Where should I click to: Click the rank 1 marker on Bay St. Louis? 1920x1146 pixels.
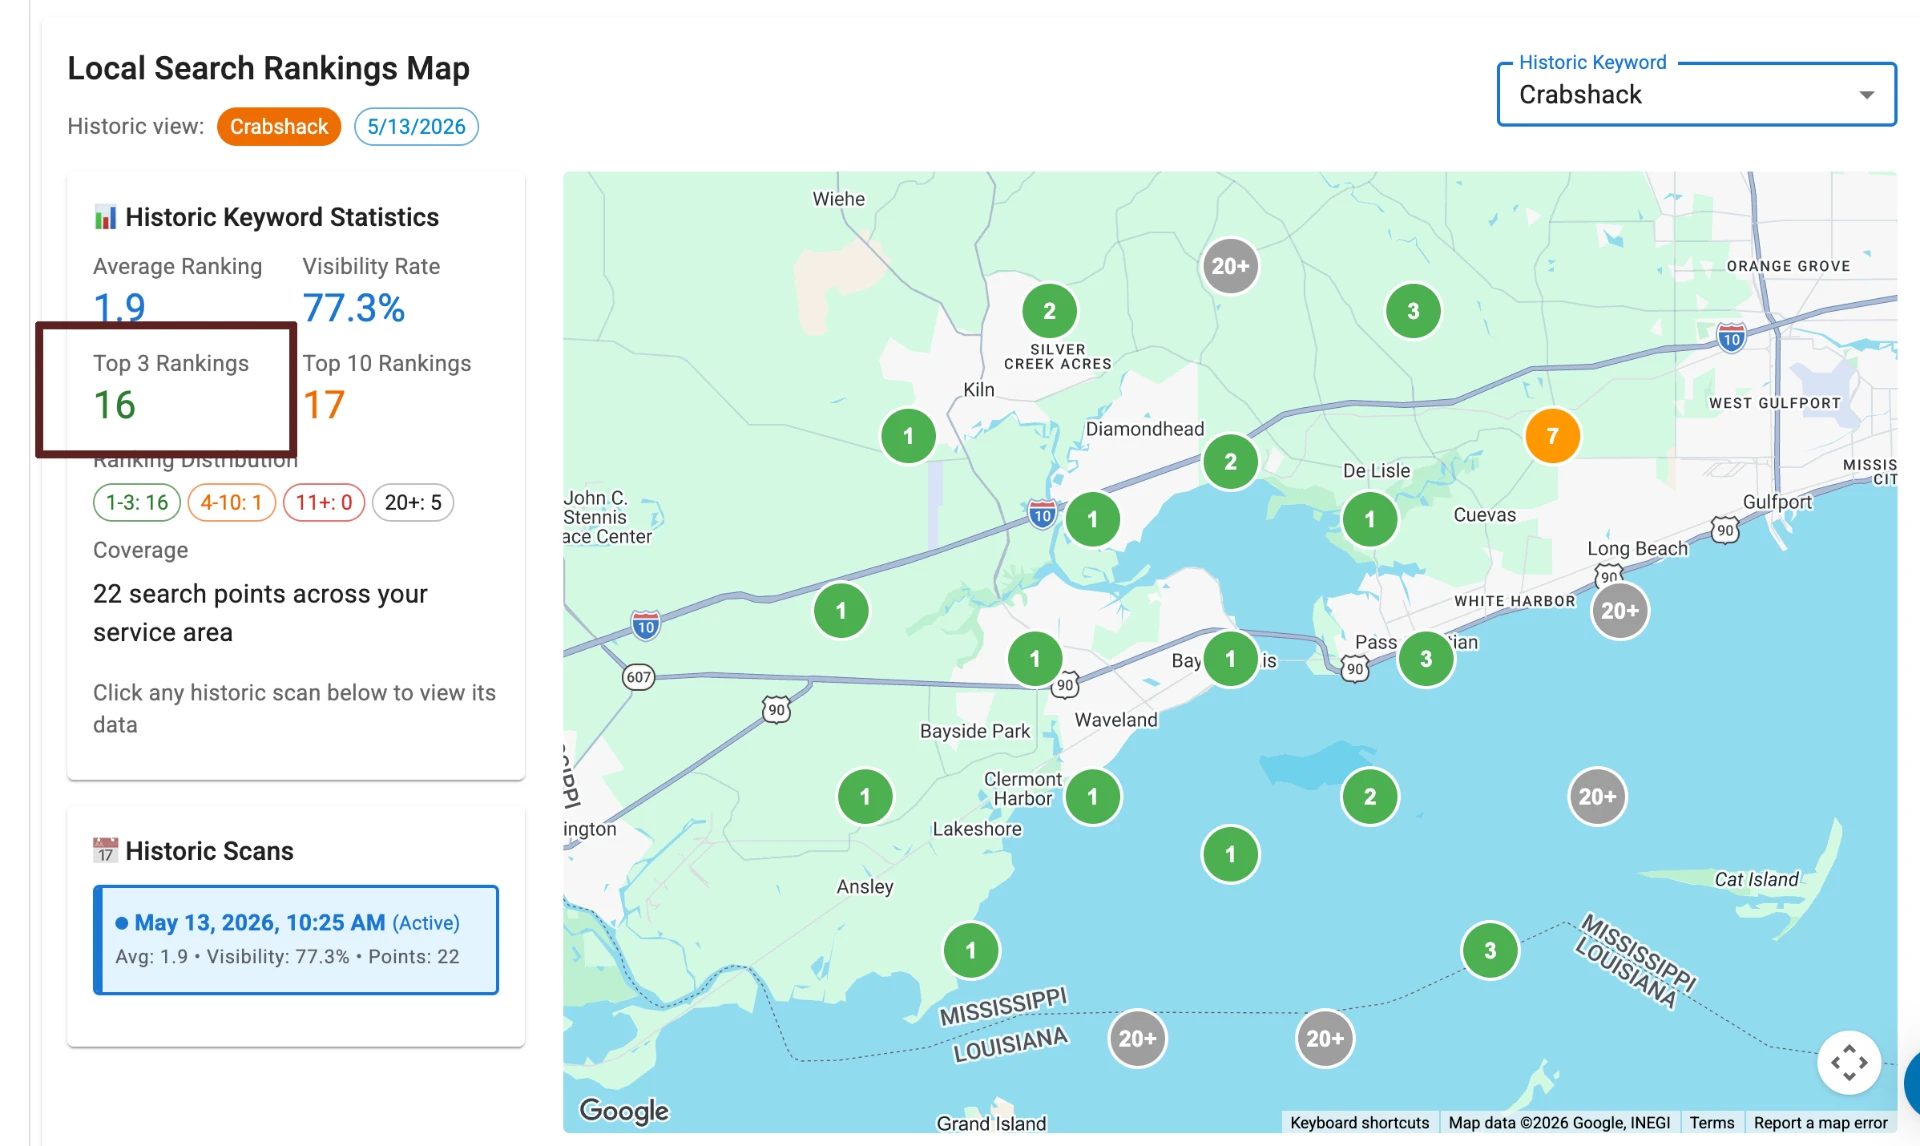(1230, 659)
